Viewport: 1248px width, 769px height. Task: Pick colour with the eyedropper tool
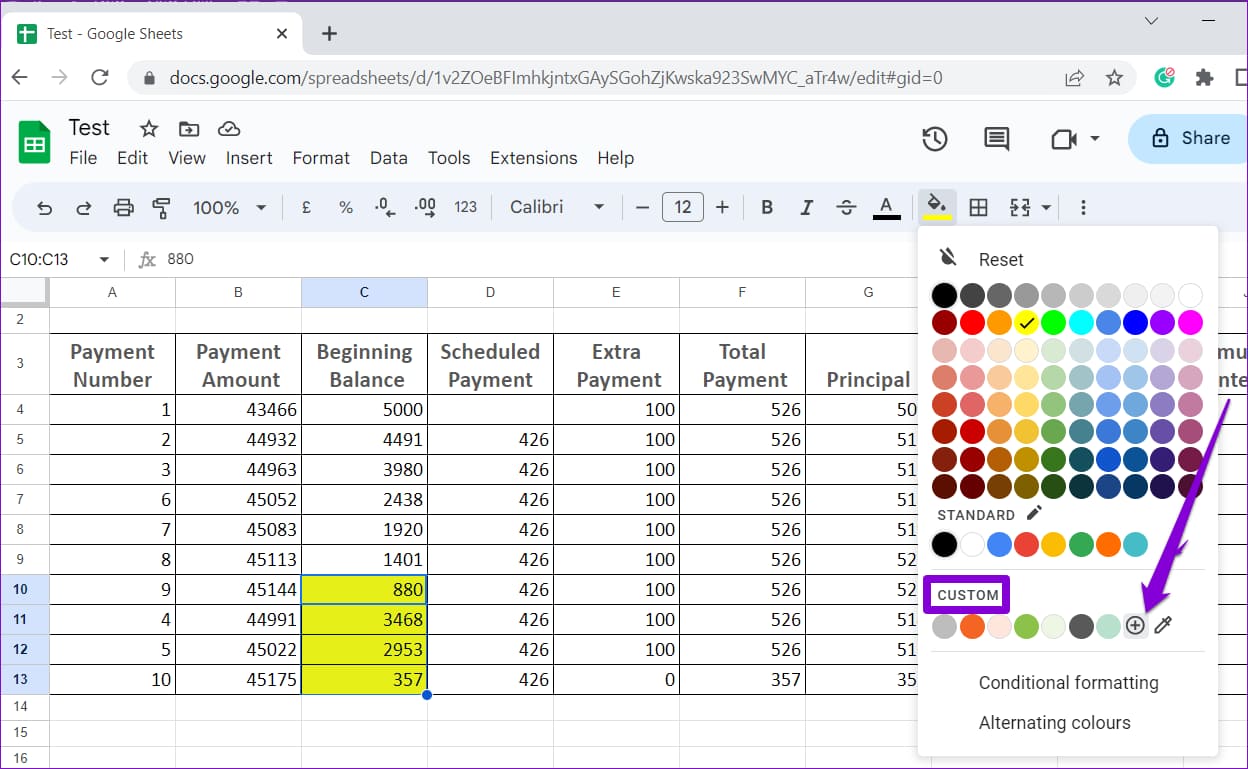[1163, 626]
